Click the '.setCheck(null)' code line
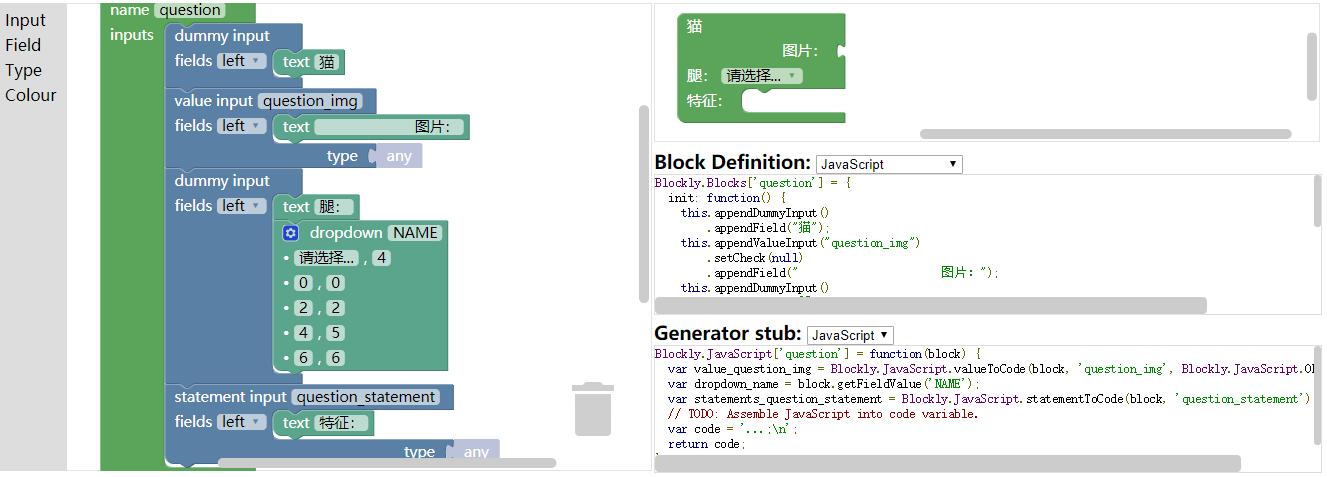Screen dimensions: 1327x477 (754, 258)
